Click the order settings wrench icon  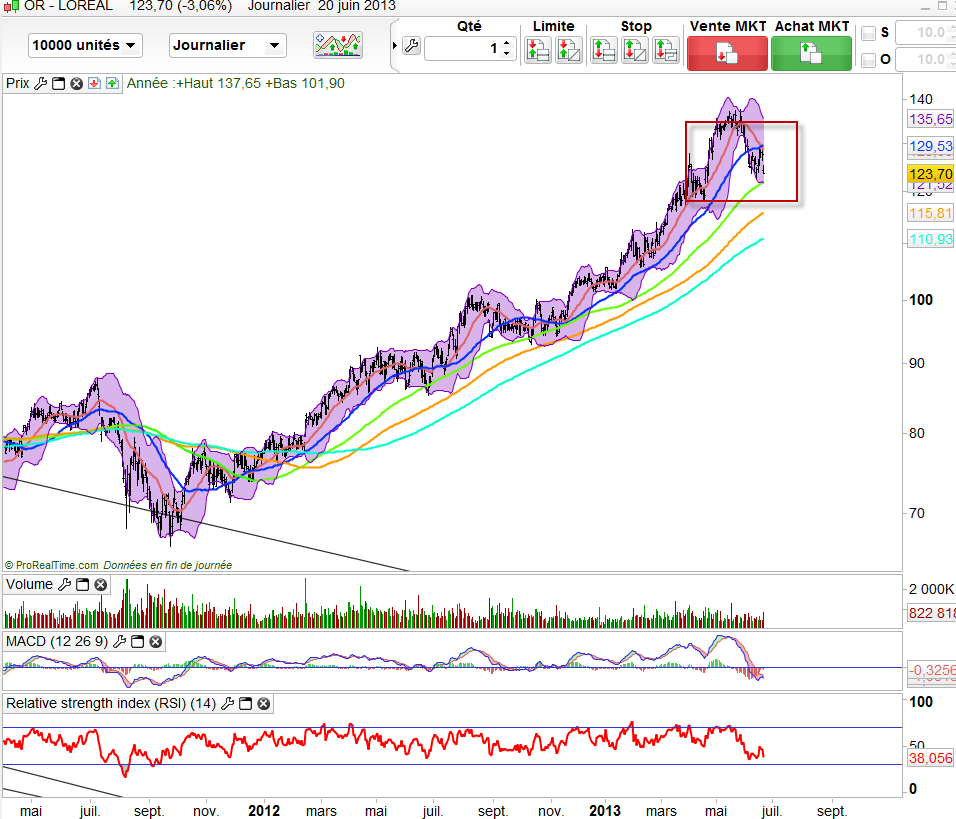pos(411,46)
